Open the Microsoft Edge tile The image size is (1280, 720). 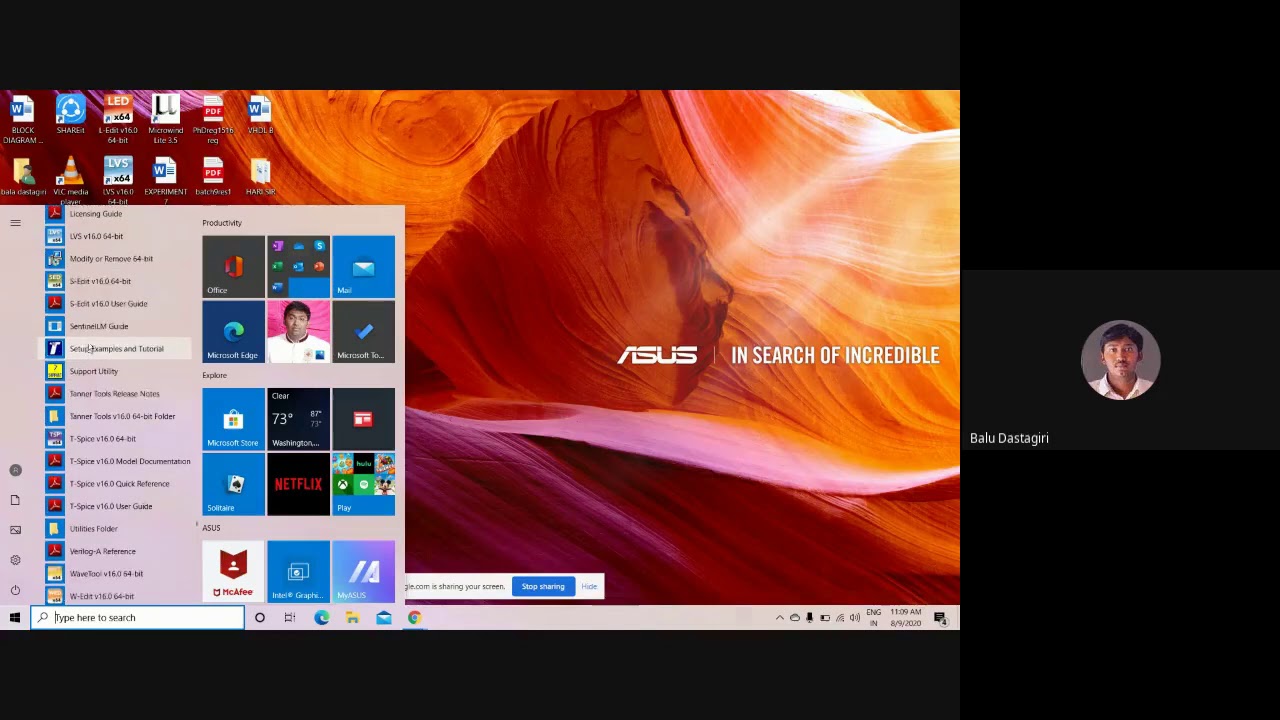pyautogui.click(x=233, y=332)
